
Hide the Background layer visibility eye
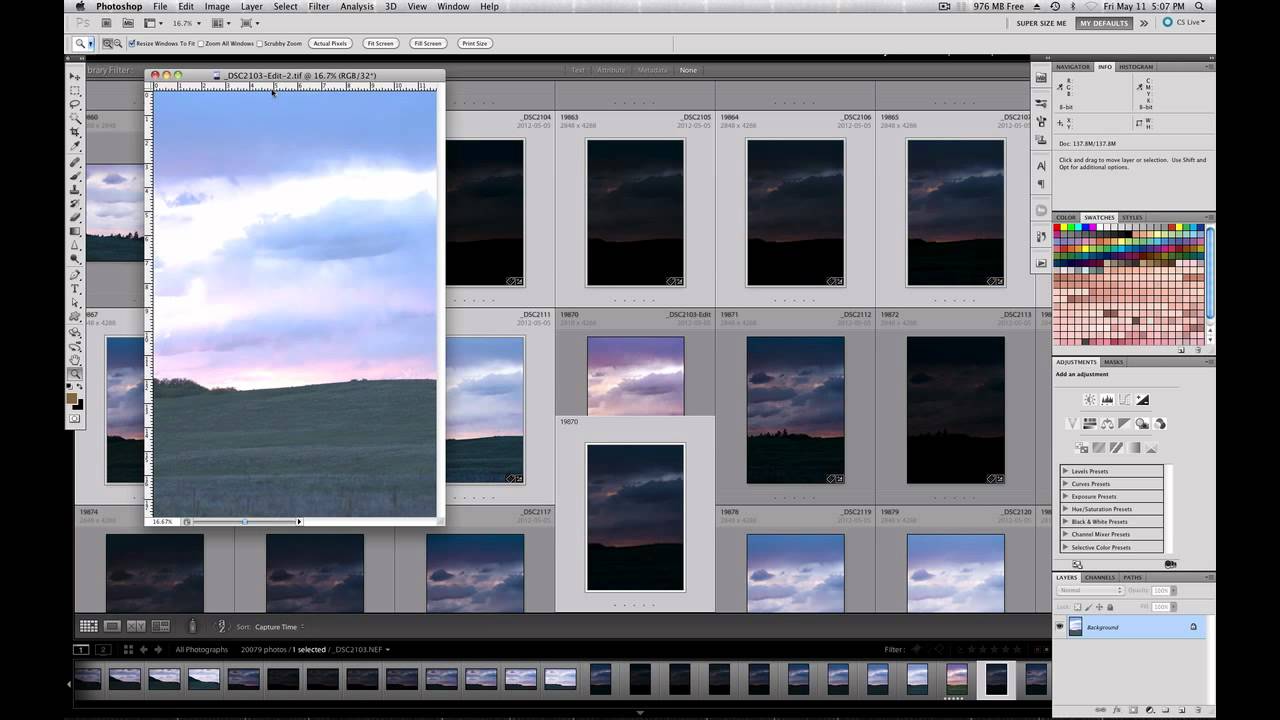point(1059,627)
